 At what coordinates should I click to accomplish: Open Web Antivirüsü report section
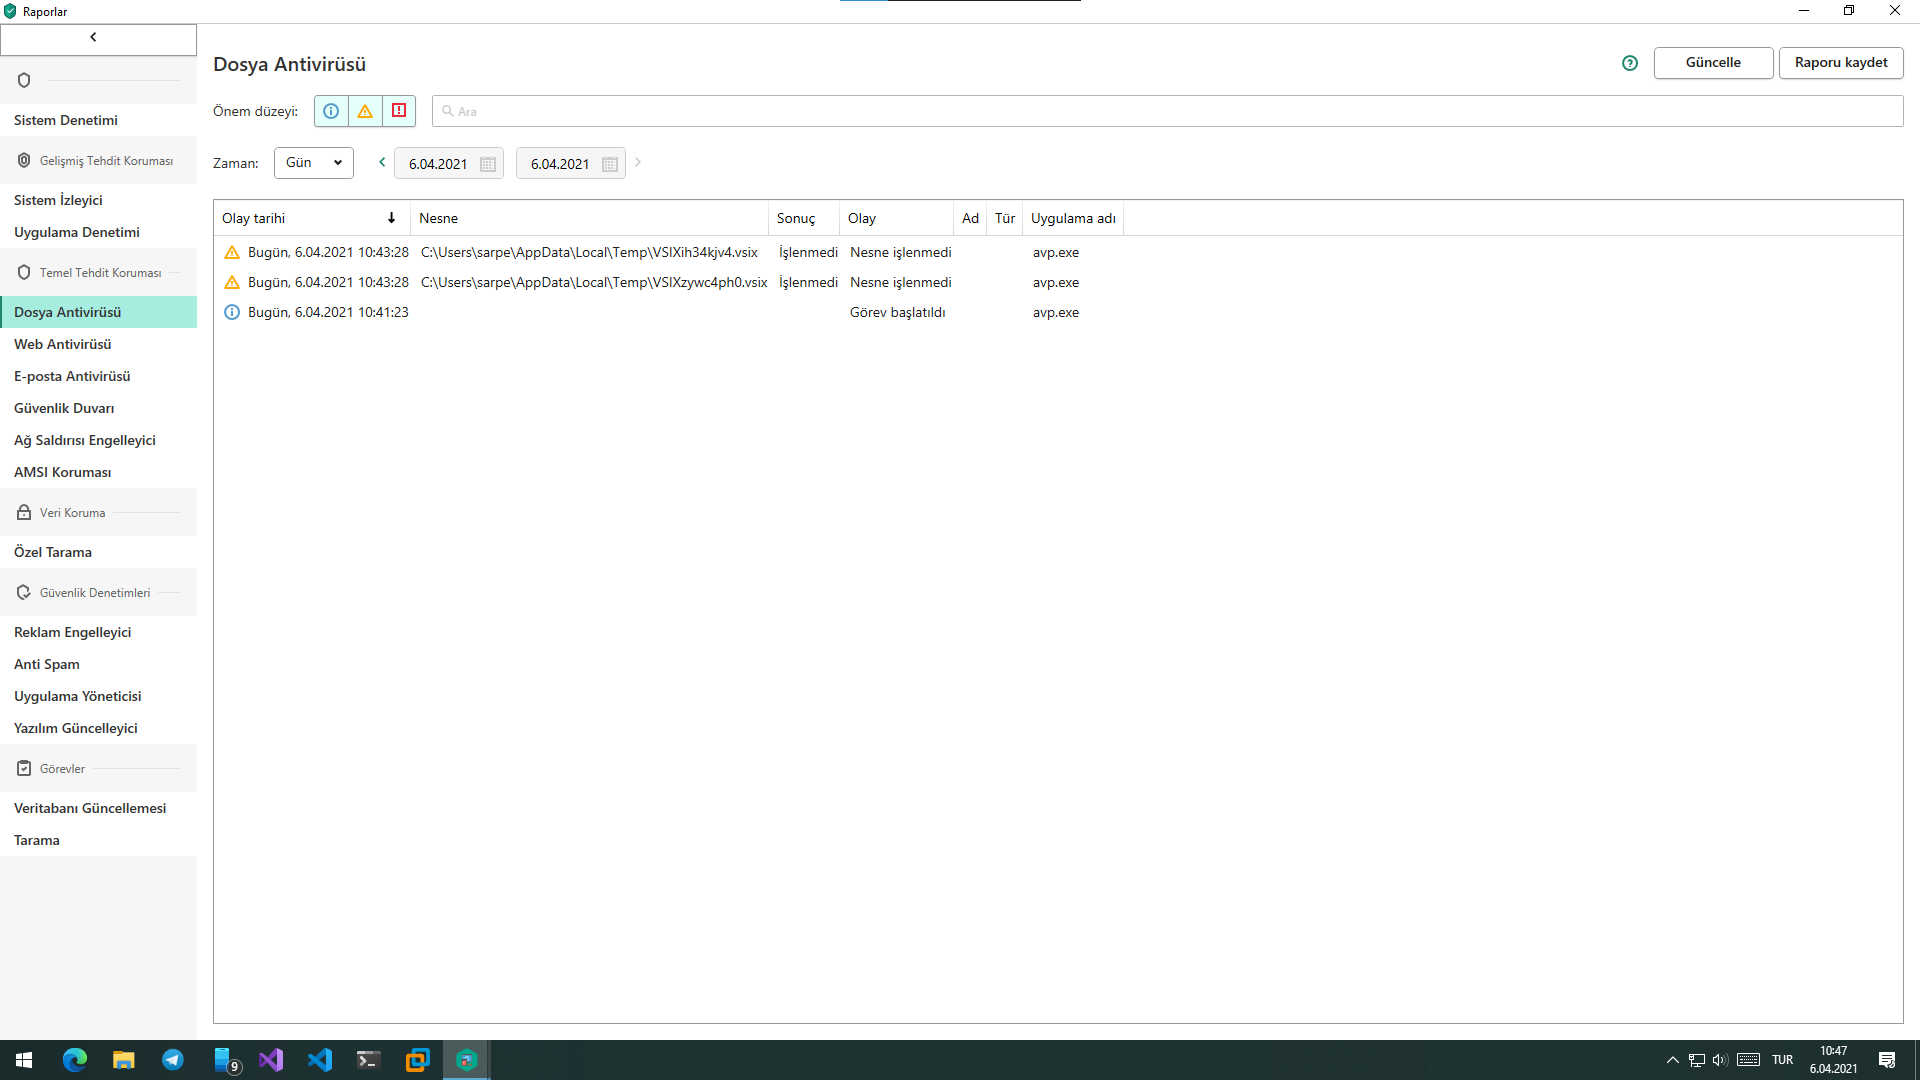coord(63,344)
